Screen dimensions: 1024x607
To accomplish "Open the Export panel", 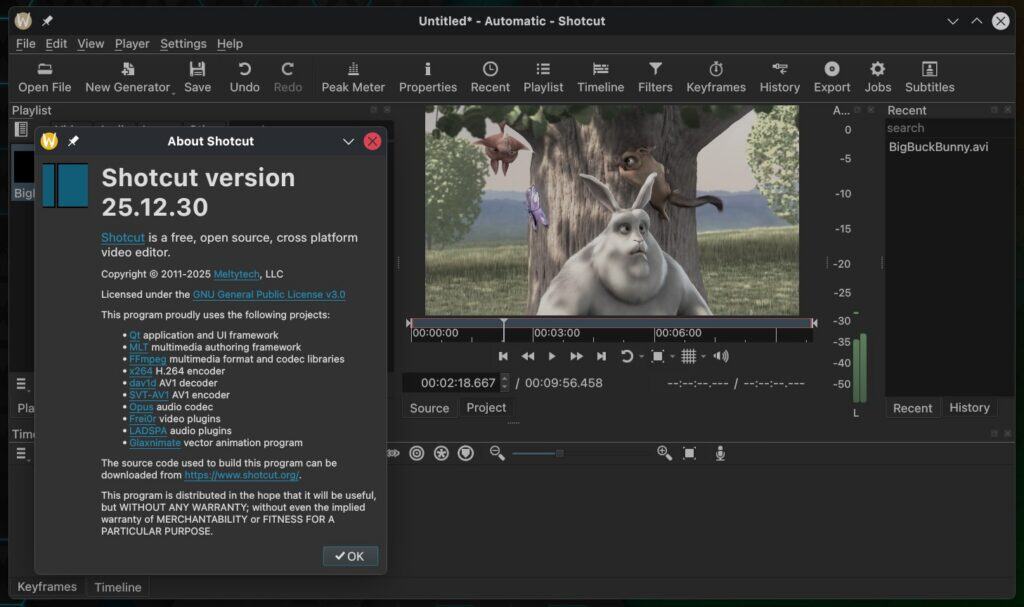I will tap(831, 75).
